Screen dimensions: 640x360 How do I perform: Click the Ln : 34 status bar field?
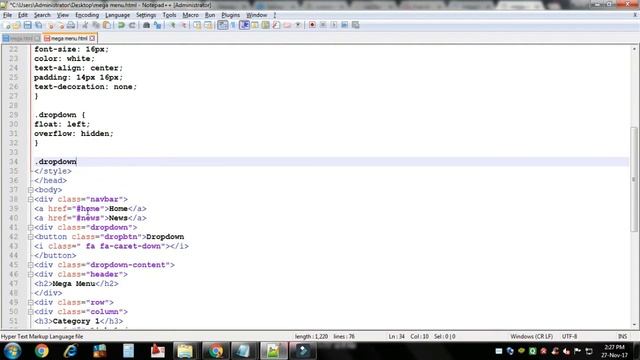pyautogui.click(x=396, y=336)
